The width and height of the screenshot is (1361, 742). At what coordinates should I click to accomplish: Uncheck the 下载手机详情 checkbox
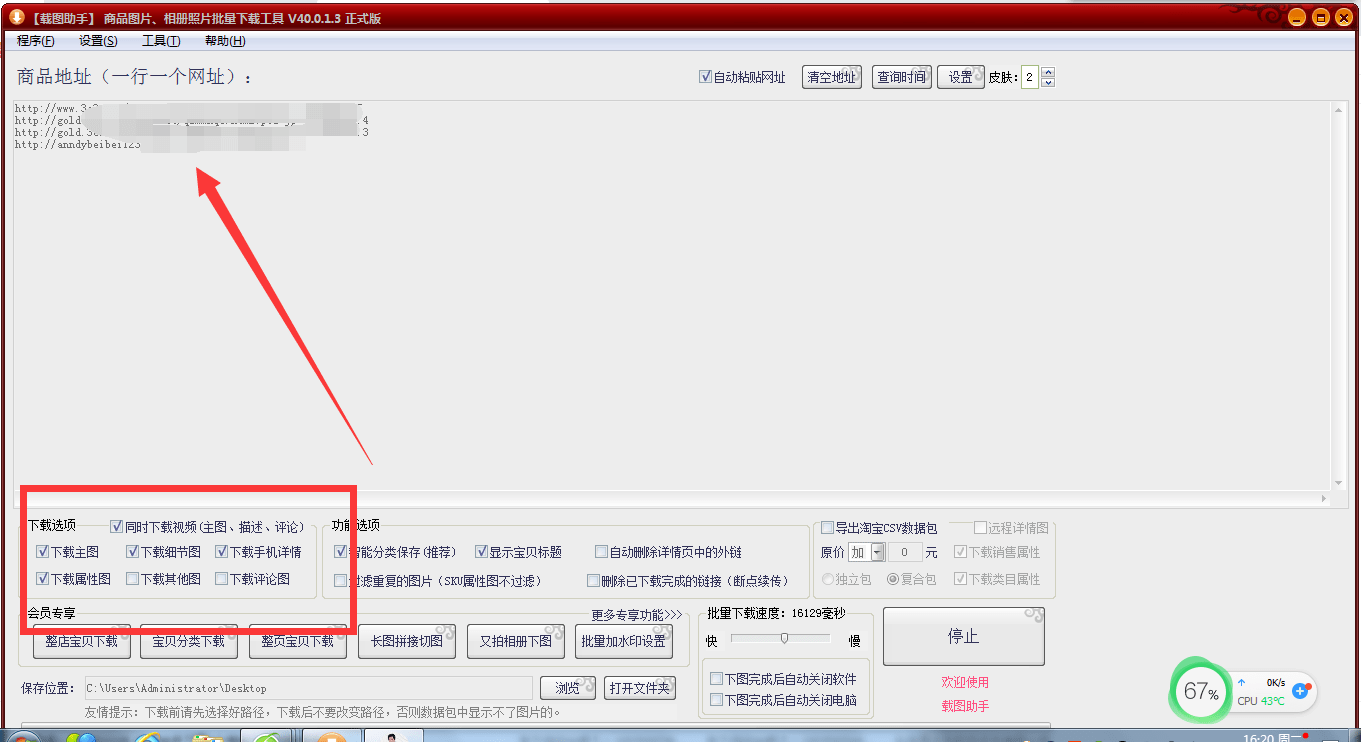(222, 551)
